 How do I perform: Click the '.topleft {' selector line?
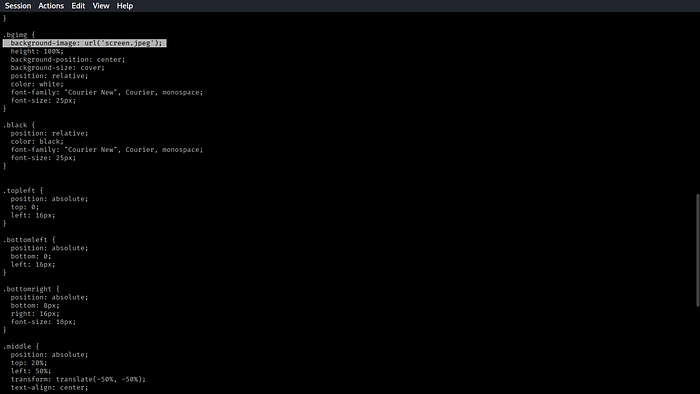coord(23,191)
